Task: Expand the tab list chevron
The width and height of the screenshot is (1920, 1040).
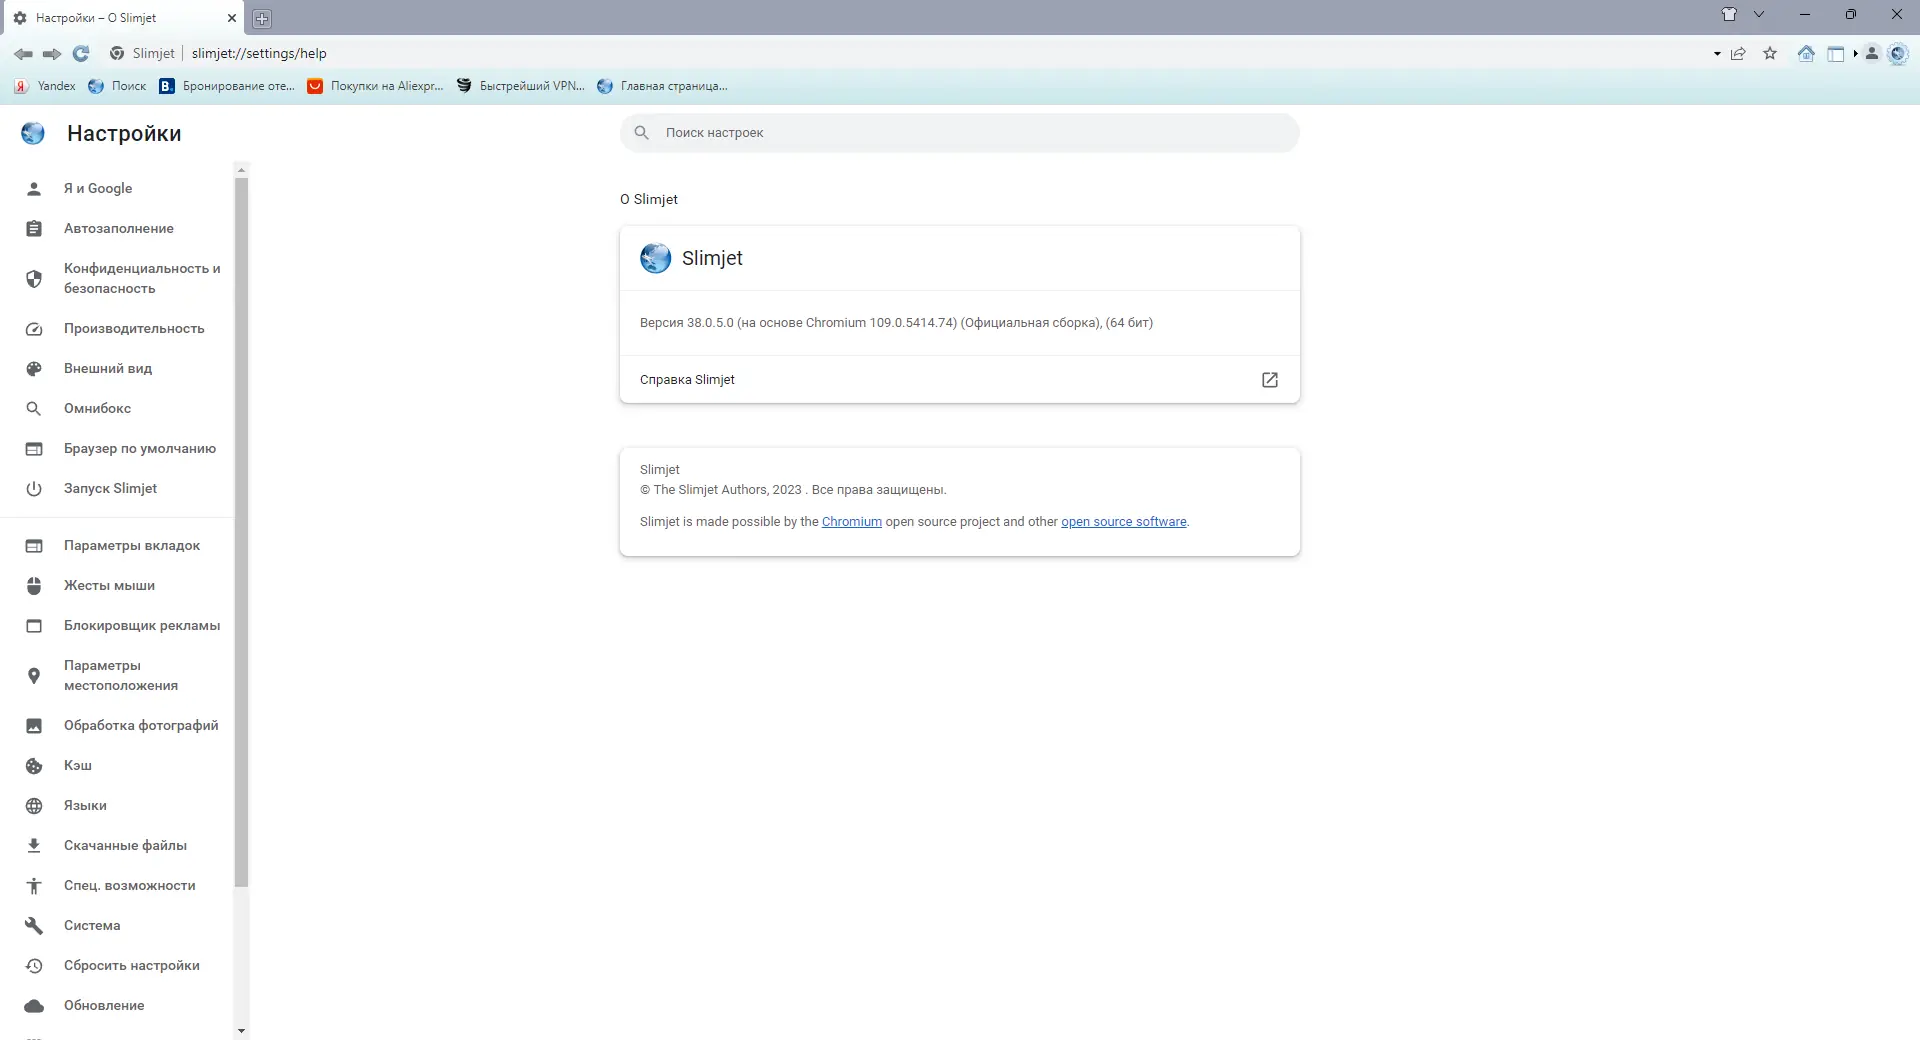Action: 1759,14
